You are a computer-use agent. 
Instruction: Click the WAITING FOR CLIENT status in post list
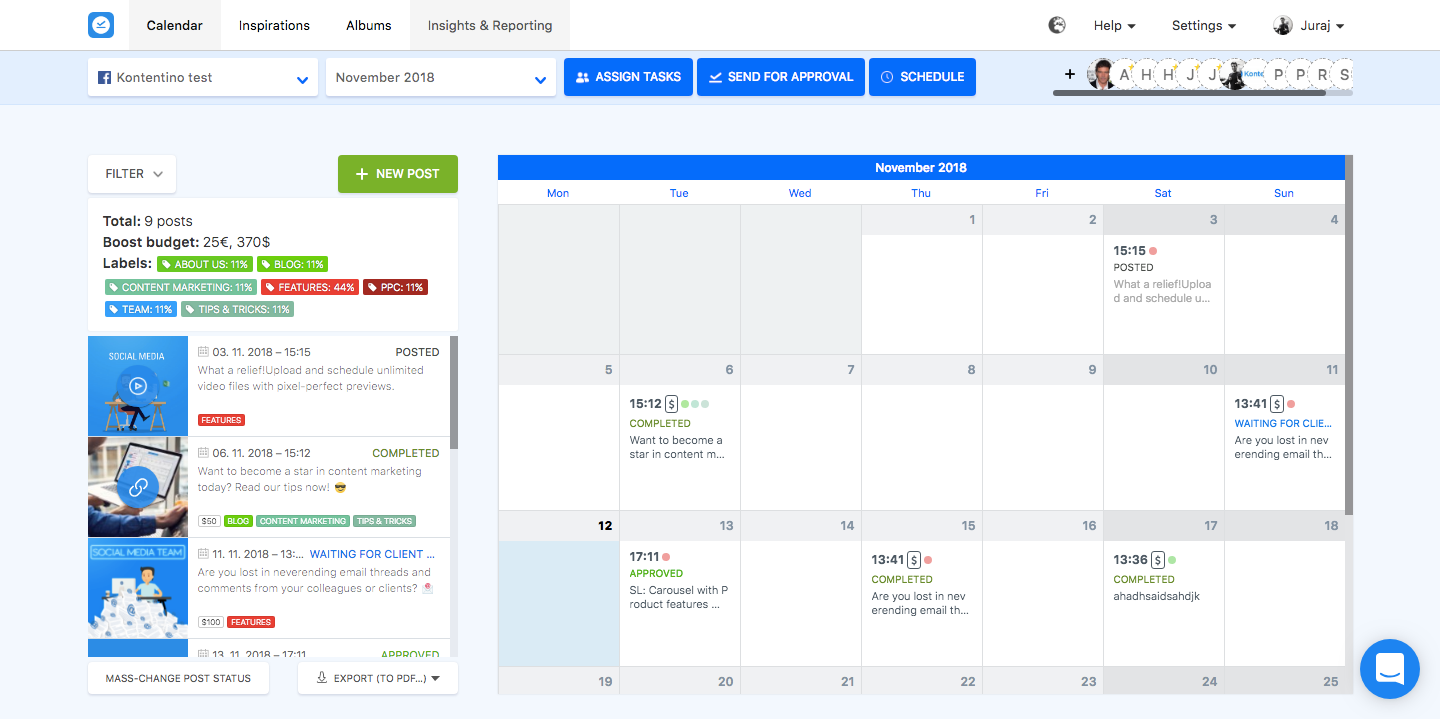click(373, 554)
